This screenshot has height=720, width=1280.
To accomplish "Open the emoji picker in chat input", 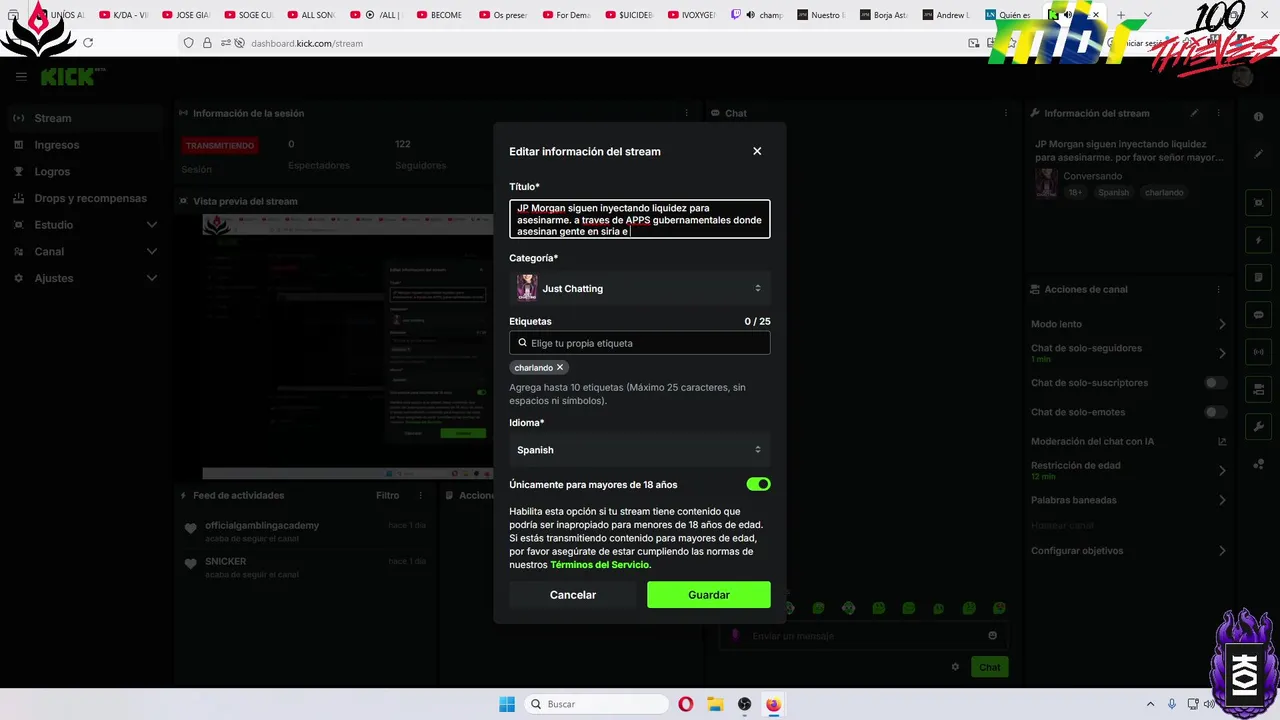I will [x=992, y=635].
